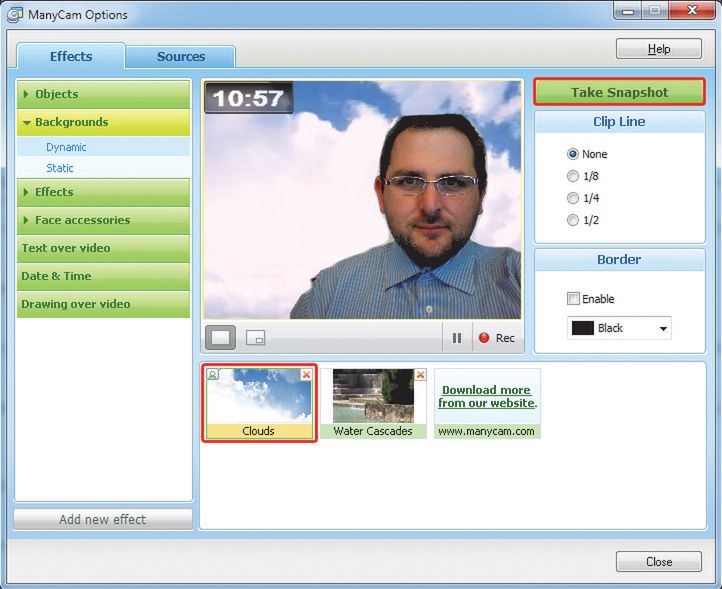Image resolution: width=722 pixels, height=589 pixels.
Task: Remove the Water Cascades background with its X
Action: [x=420, y=375]
